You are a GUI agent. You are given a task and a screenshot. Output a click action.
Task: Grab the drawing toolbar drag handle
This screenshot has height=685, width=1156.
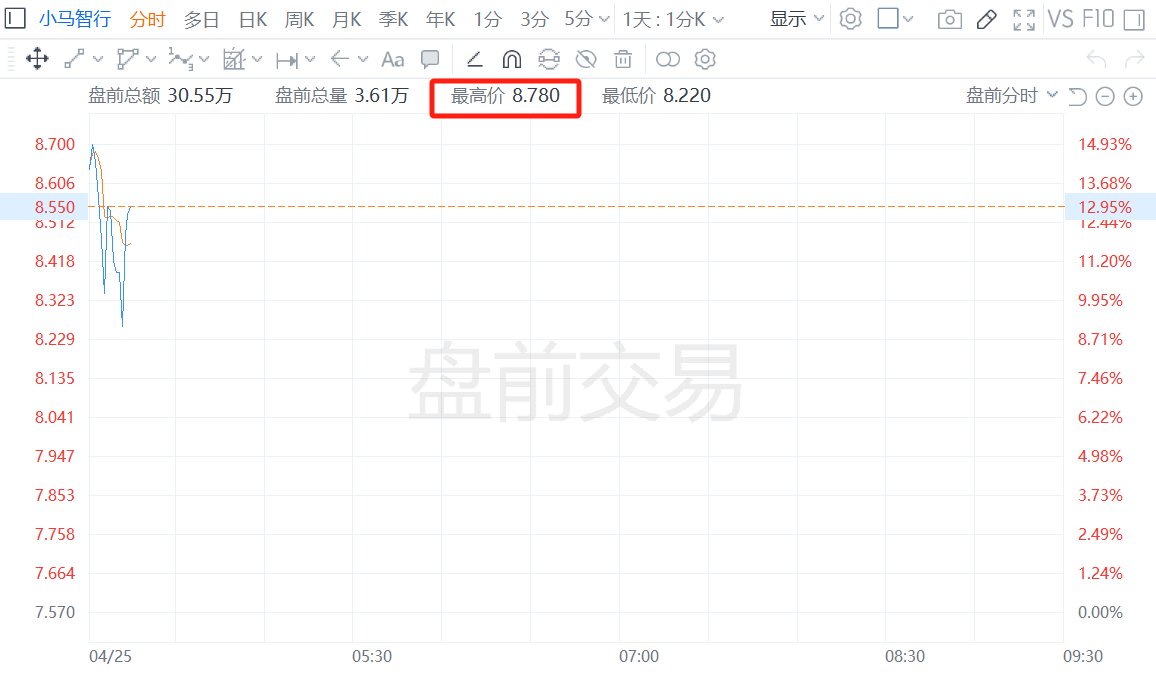[x=10, y=59]
